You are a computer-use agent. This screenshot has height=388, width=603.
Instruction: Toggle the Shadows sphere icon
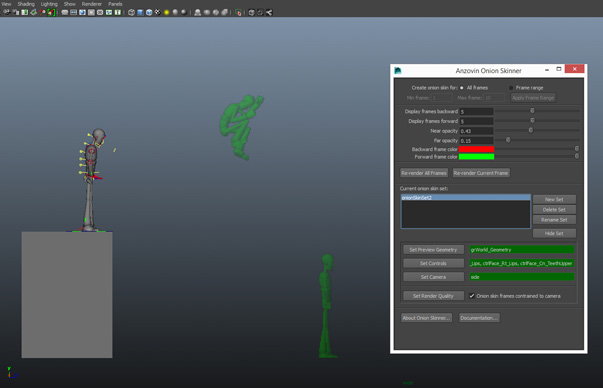pos(175,12)
